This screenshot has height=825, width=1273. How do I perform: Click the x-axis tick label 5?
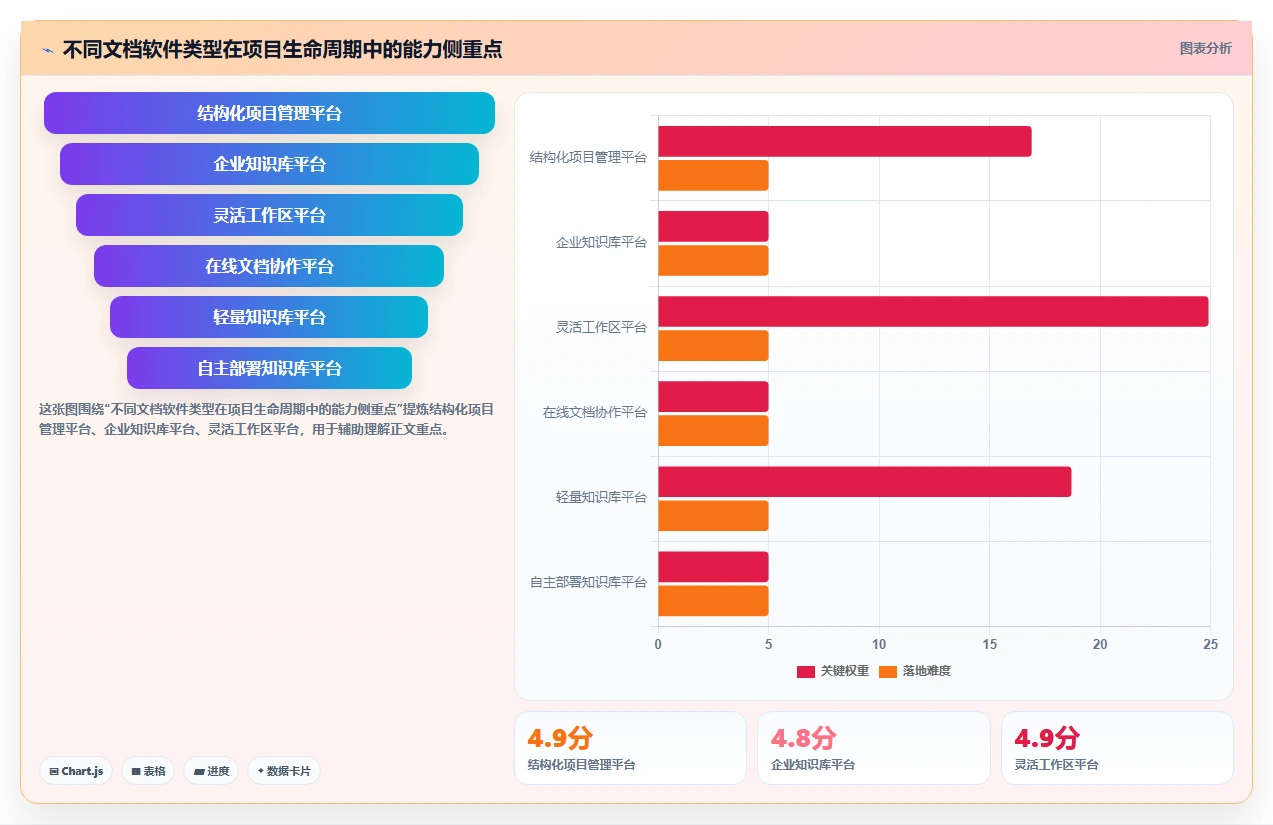[x=769, y=645]
